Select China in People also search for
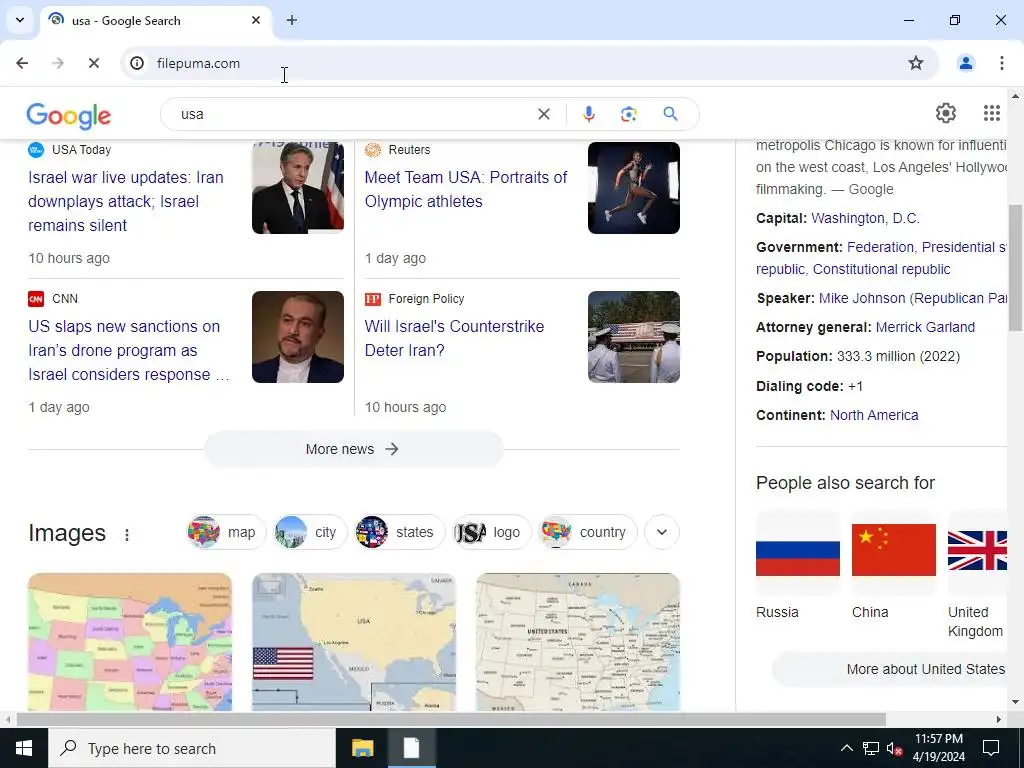Image resolution: width=1024 pixels, height=768 pixels. coord(893,566)
